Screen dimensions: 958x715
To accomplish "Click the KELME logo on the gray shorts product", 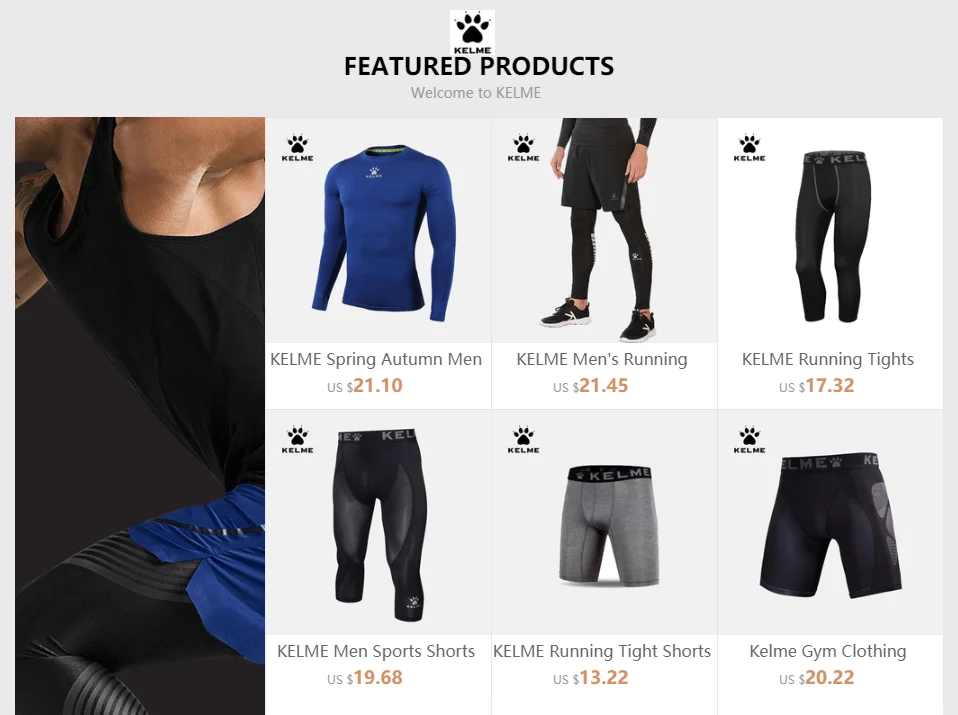I will click(524, 440).
